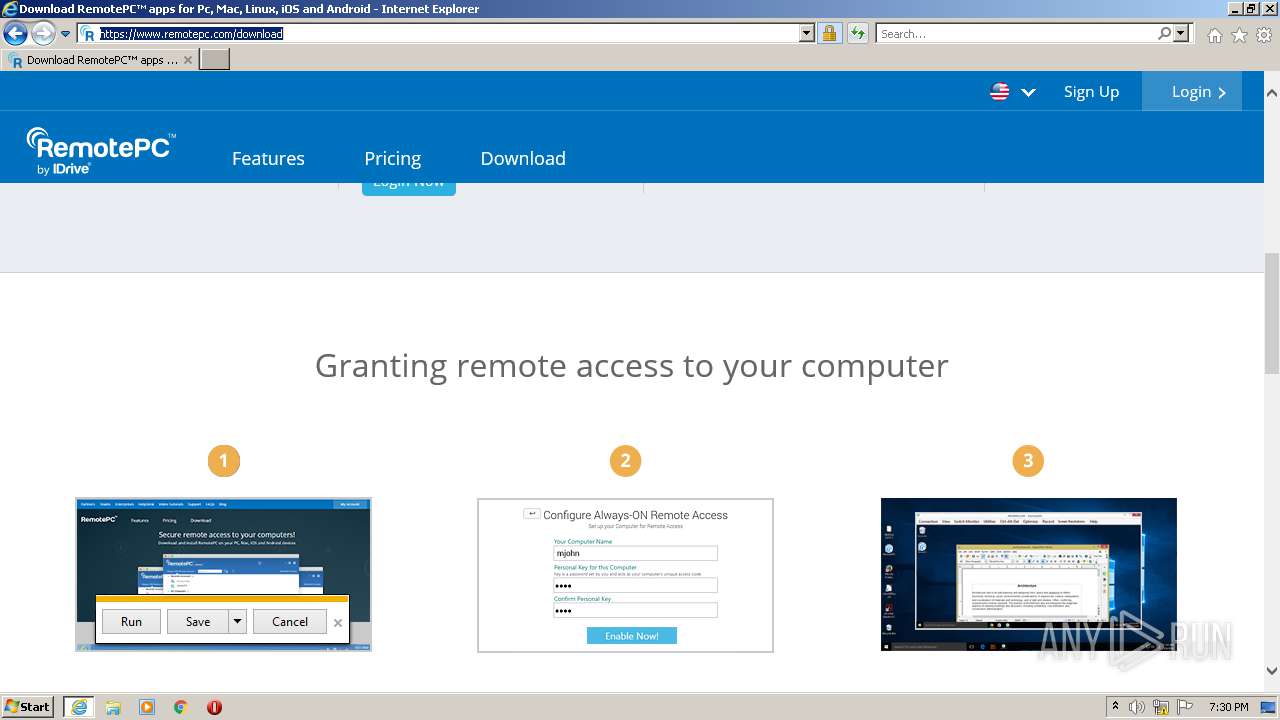Click the US flag language icon
Screen dimensions: 1280x720
tap(999, 92)
